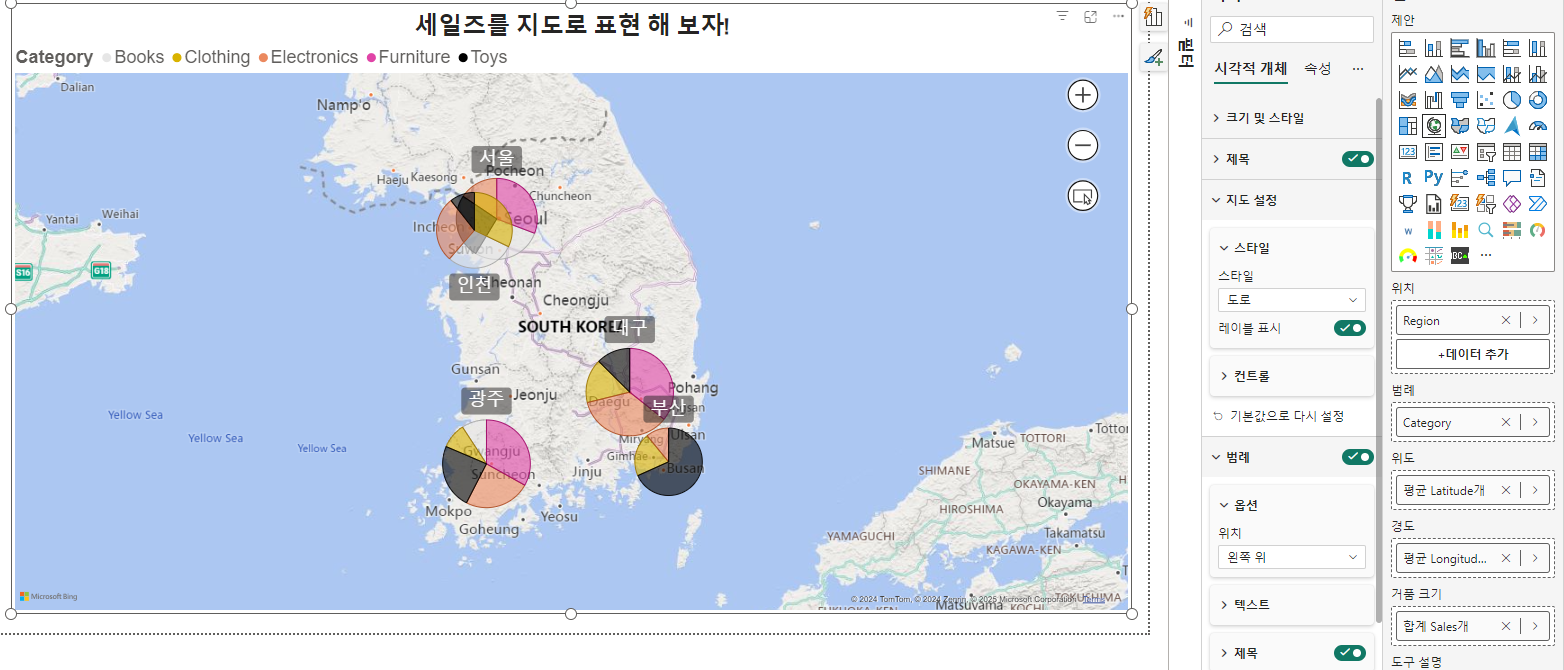Screen dimensions: 1564x670
Task: Zoom out on the map
Action: pos(1083,146)
